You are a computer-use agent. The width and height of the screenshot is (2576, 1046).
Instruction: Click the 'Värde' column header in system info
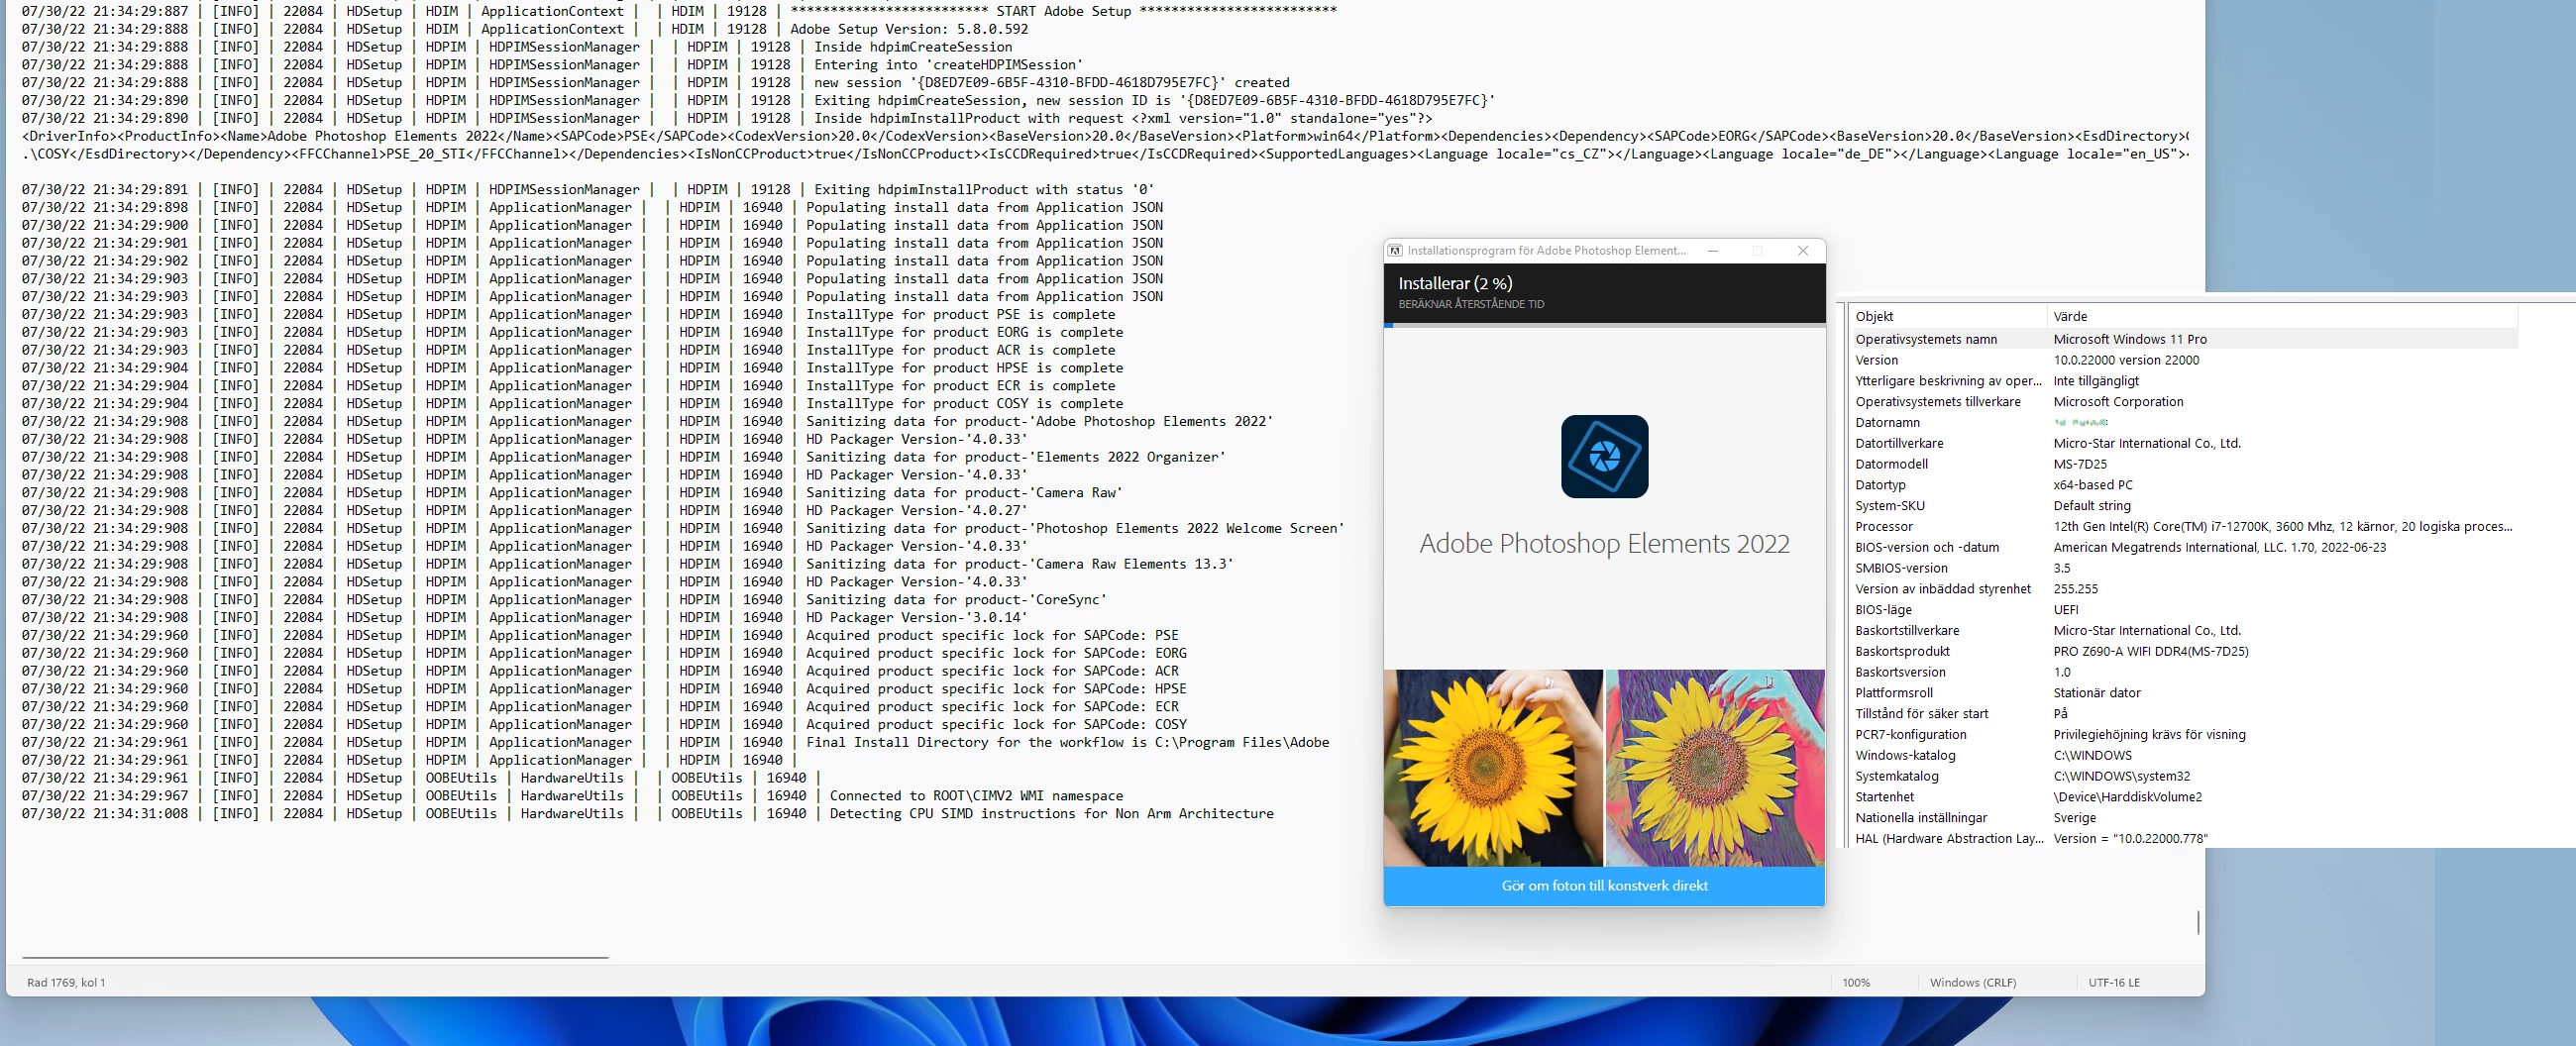2280,316
